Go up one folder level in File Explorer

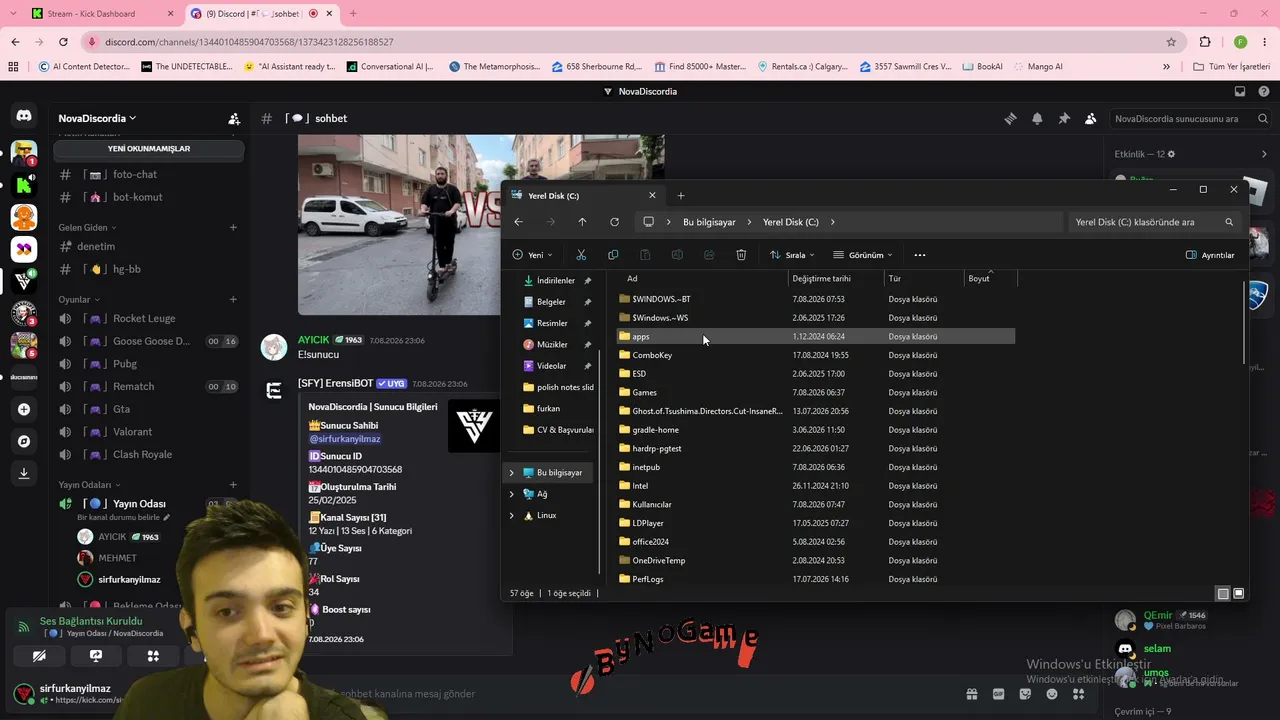click(x=582, y=222)
